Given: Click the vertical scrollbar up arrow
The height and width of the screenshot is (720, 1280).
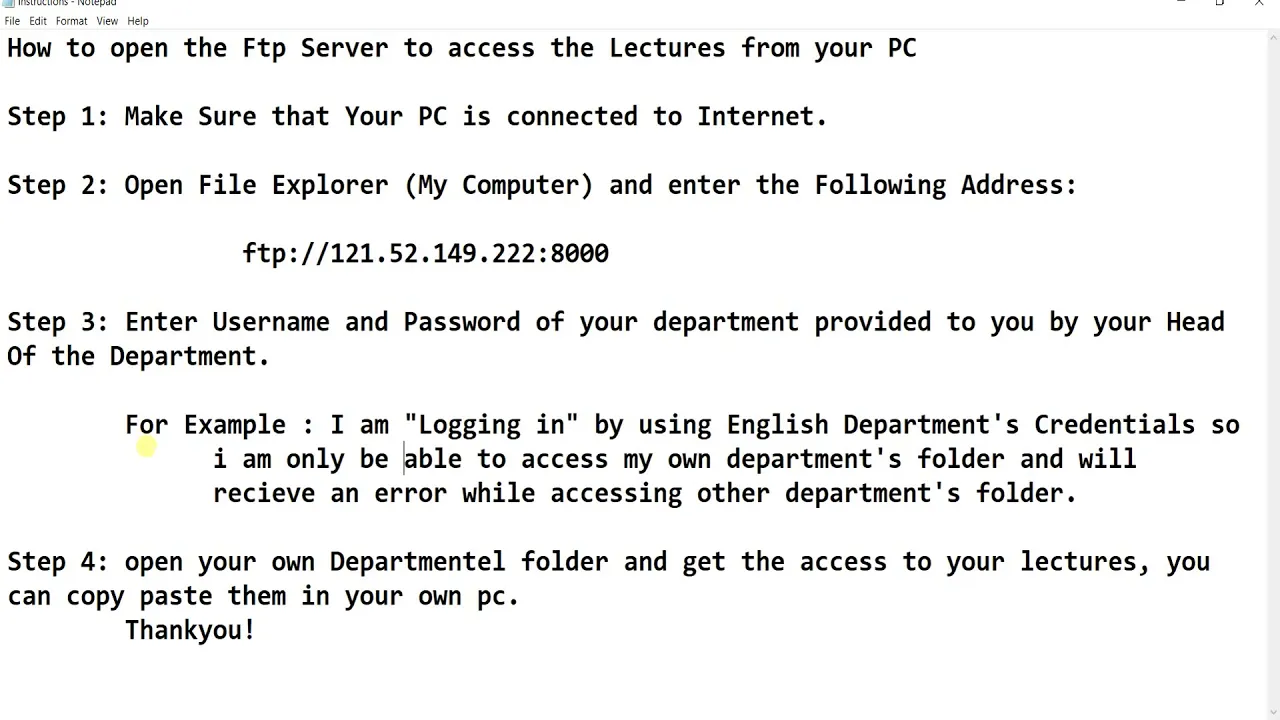Looking at the screenshot, I should (x=1272, y=38).
